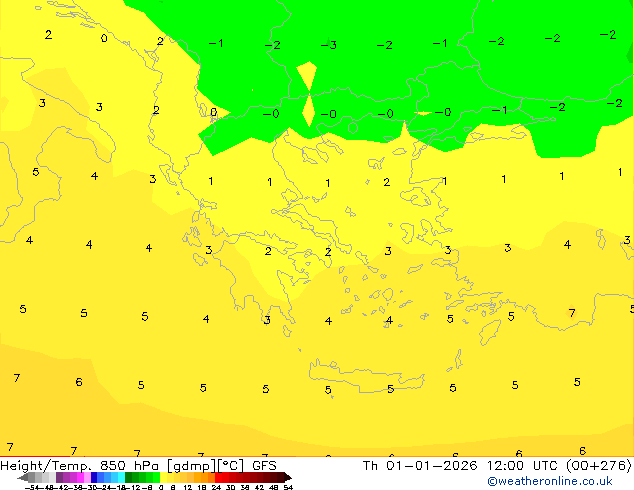Click the 54 label on color scale
The image size is (634, 490).
pyautogui.click(x=288, y=487)
